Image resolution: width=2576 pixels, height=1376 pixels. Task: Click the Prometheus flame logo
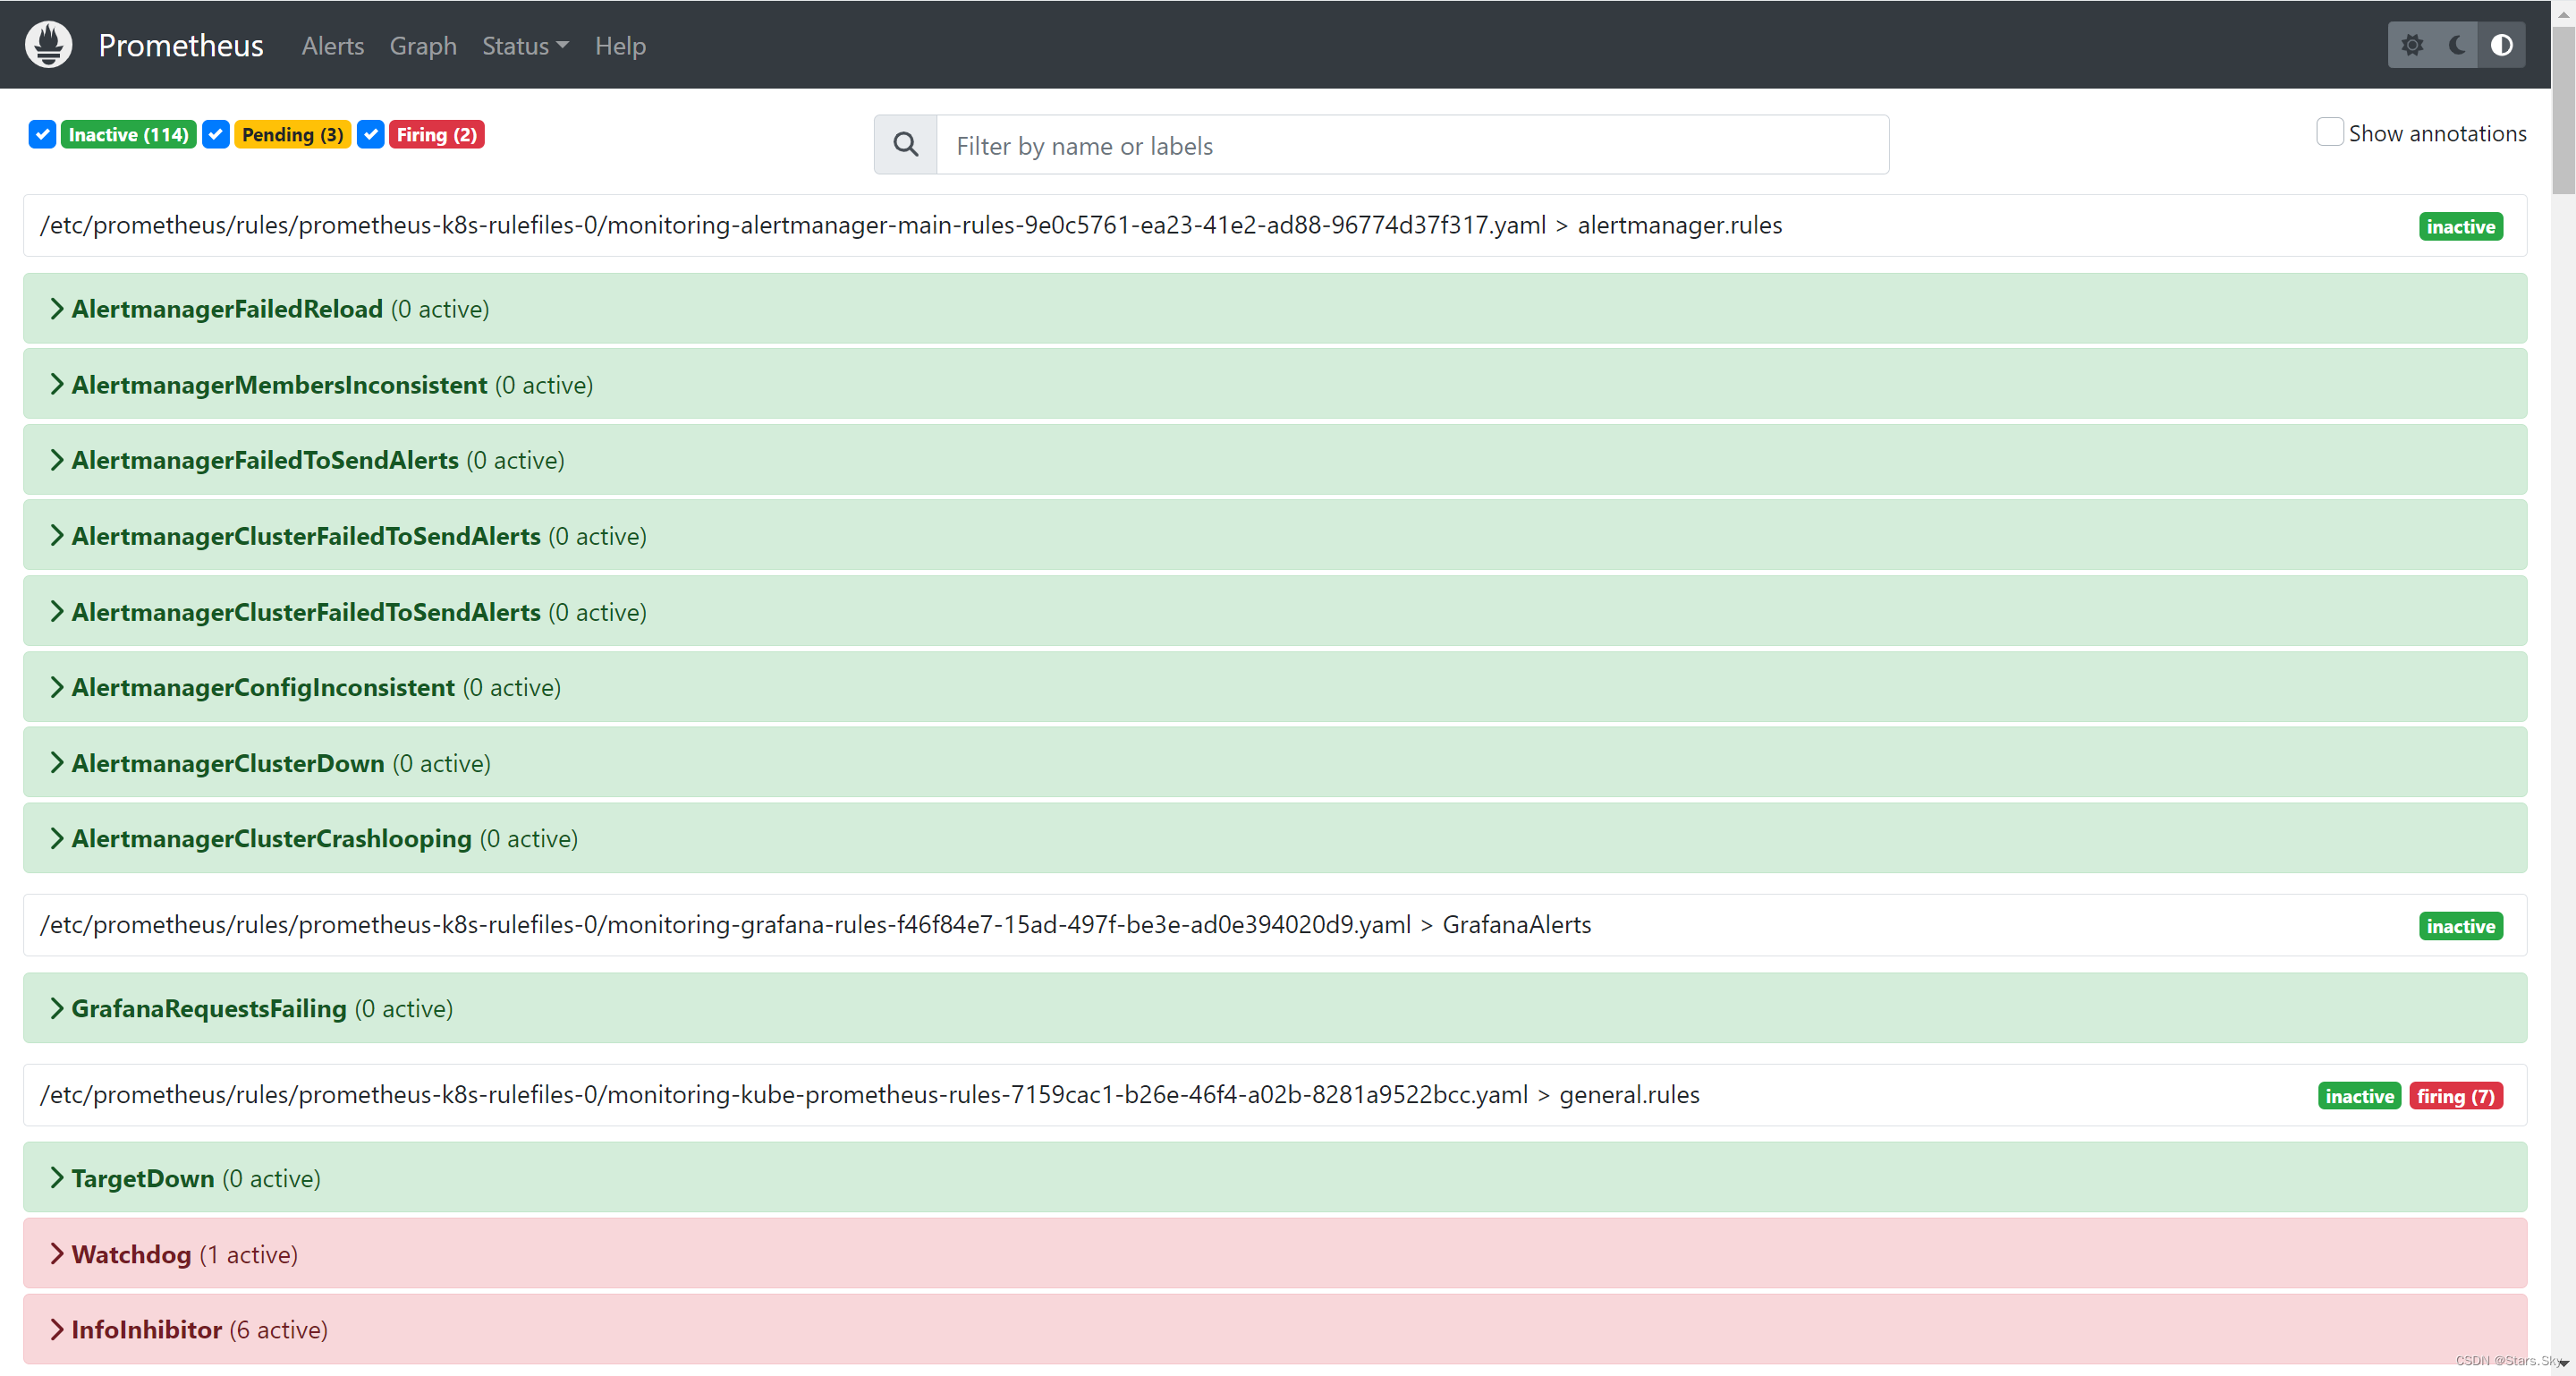49,45
